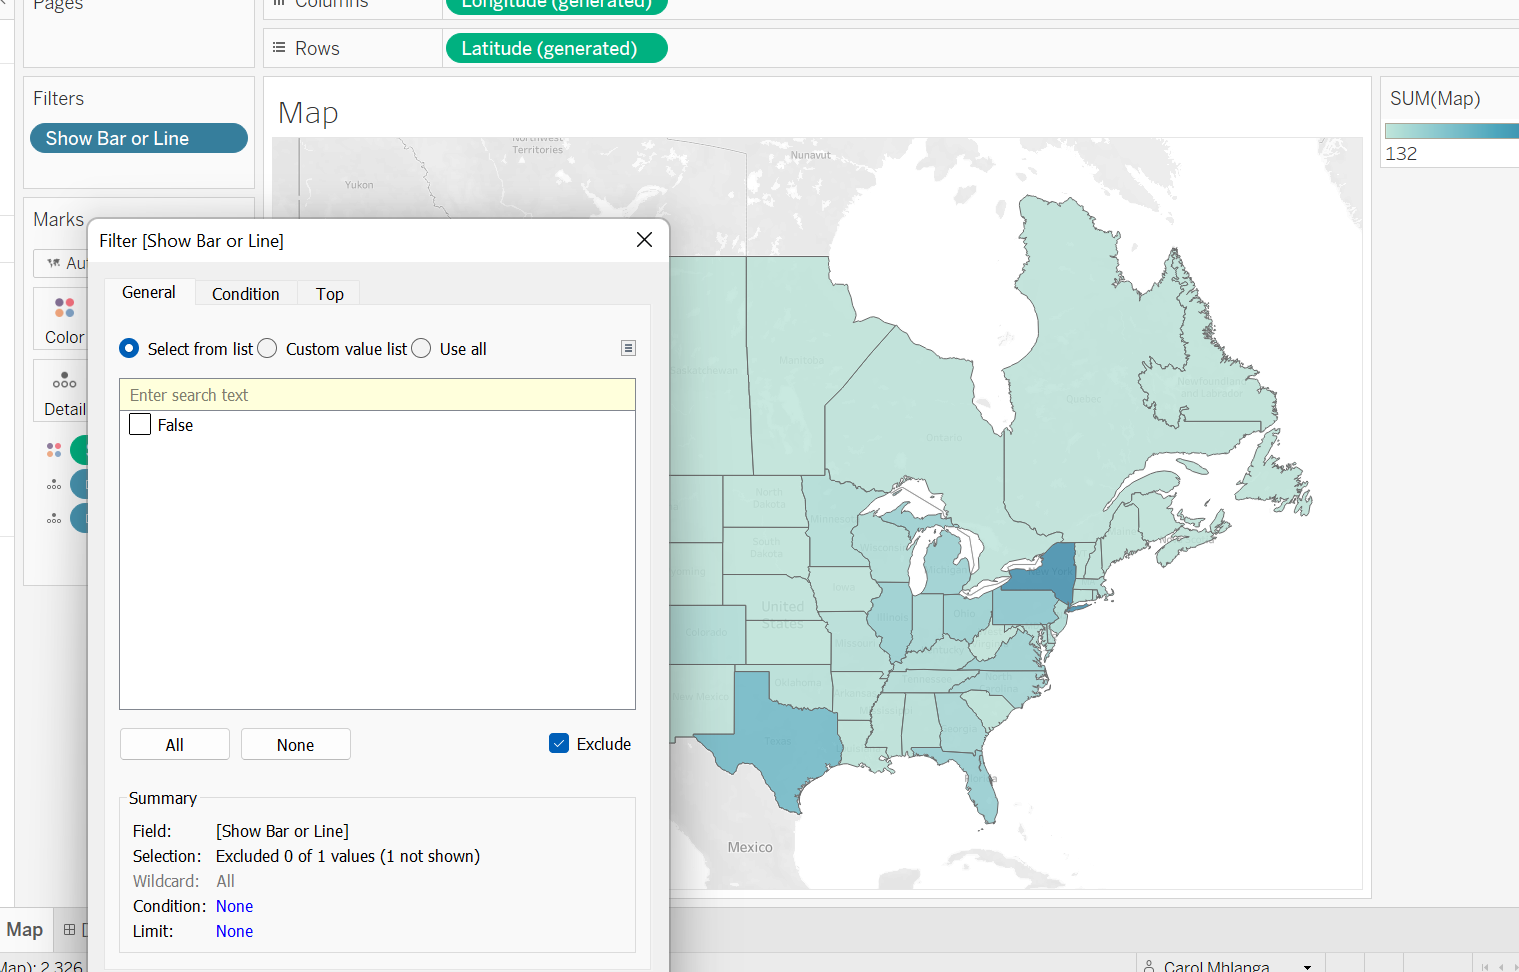Uncheck the Exclude checkbox
This screenshot has height=972, width=1519.
pyautogui.click(x=559, y=743)
